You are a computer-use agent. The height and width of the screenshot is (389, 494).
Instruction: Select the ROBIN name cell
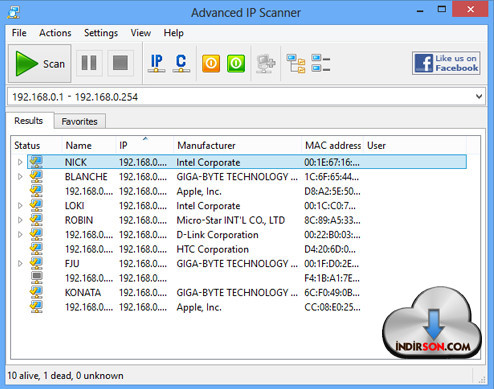79,220
